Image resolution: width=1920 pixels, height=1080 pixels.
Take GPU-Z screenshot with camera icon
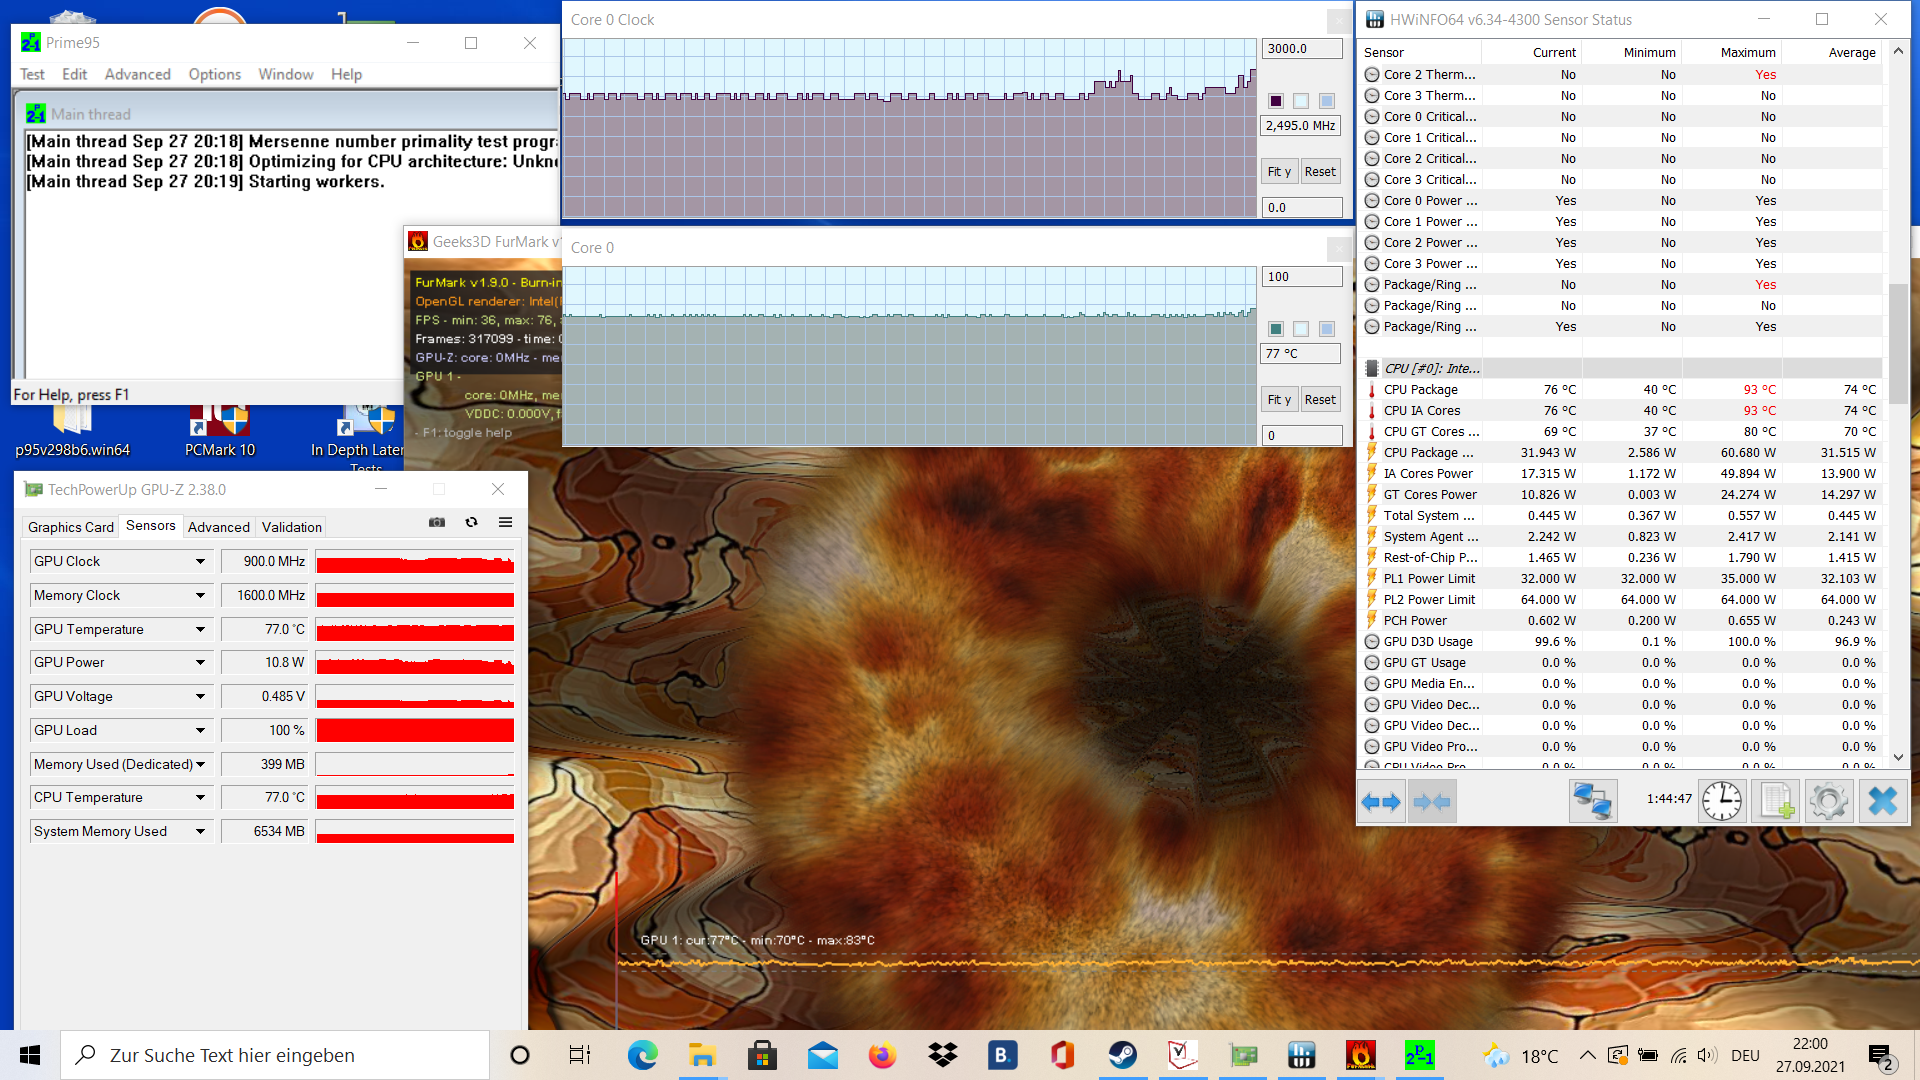pyautogui.click(x=437, y=522)
